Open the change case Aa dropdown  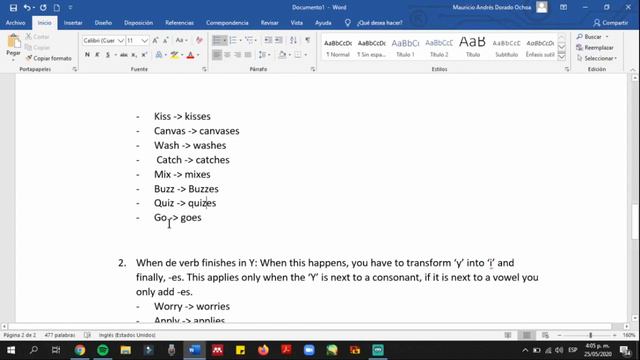pos(181,40)
